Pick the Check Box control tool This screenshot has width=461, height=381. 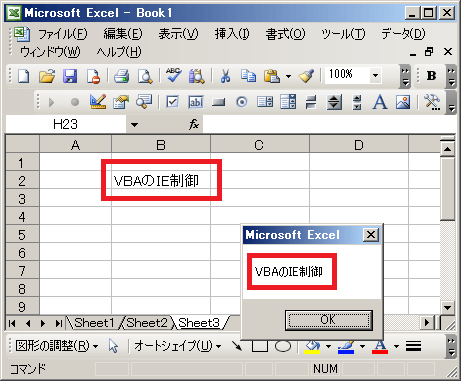[172, 102]
